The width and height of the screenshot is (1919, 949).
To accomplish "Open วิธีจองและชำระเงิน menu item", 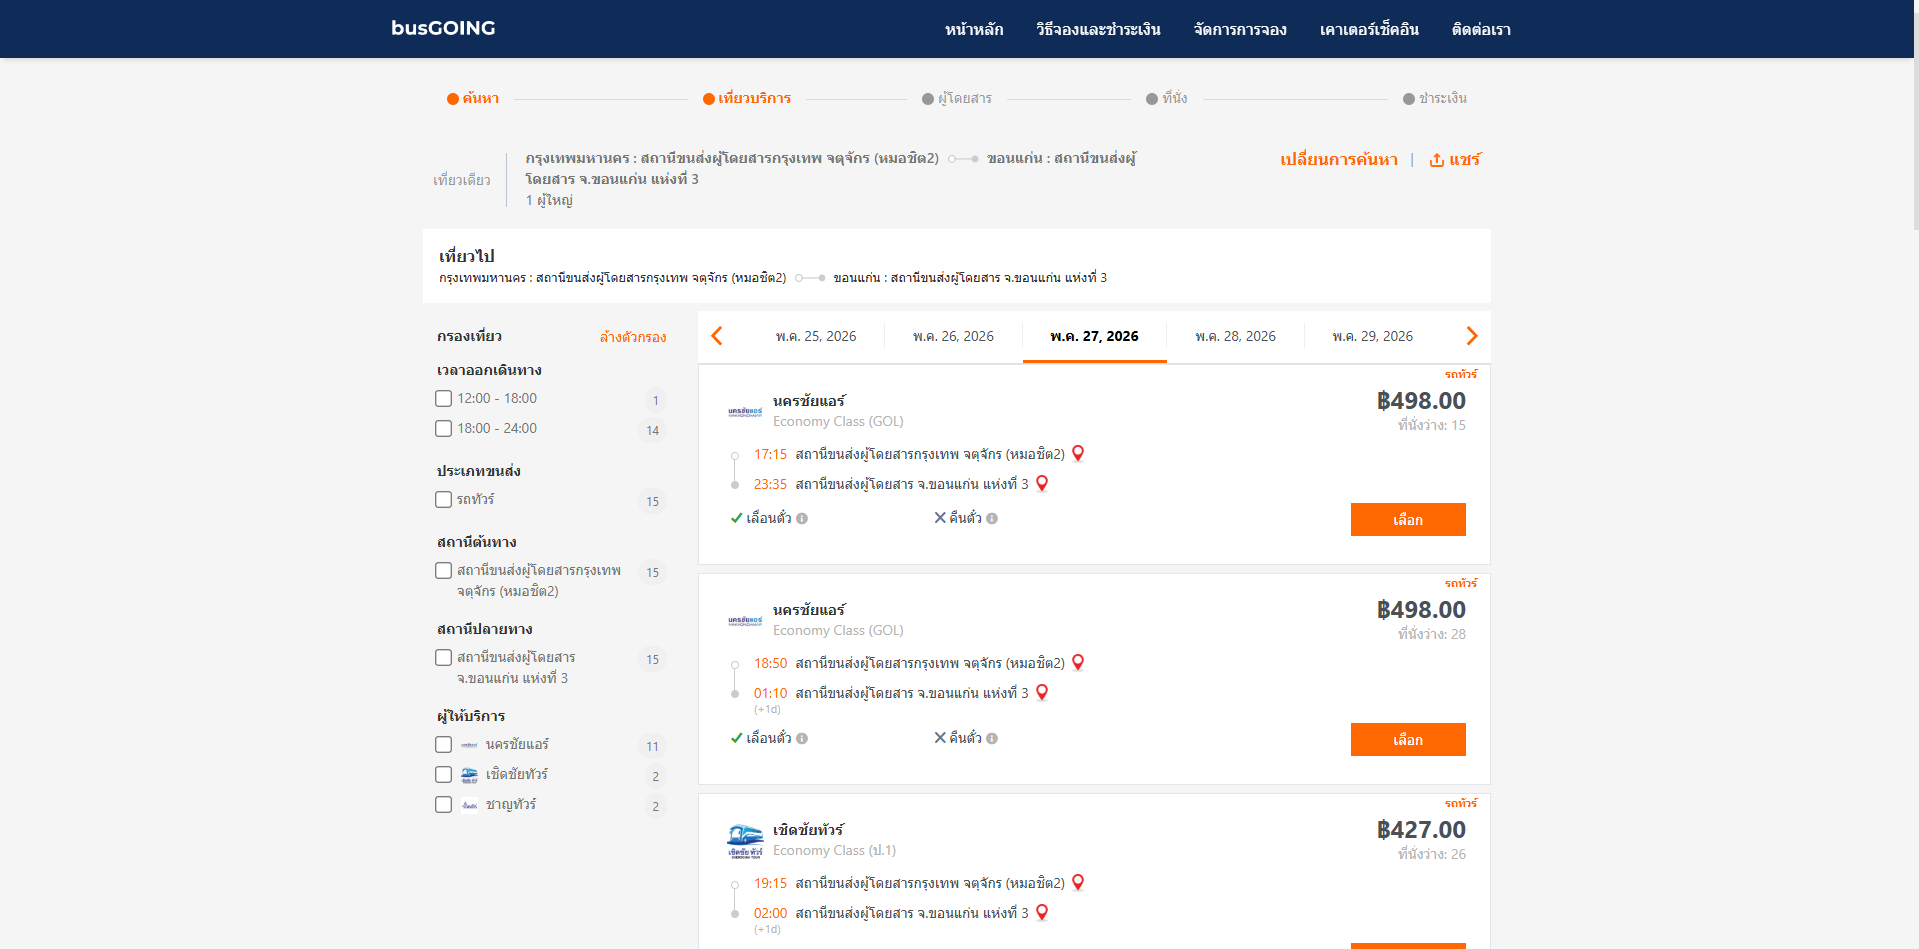I will (x=1098, y=29).
